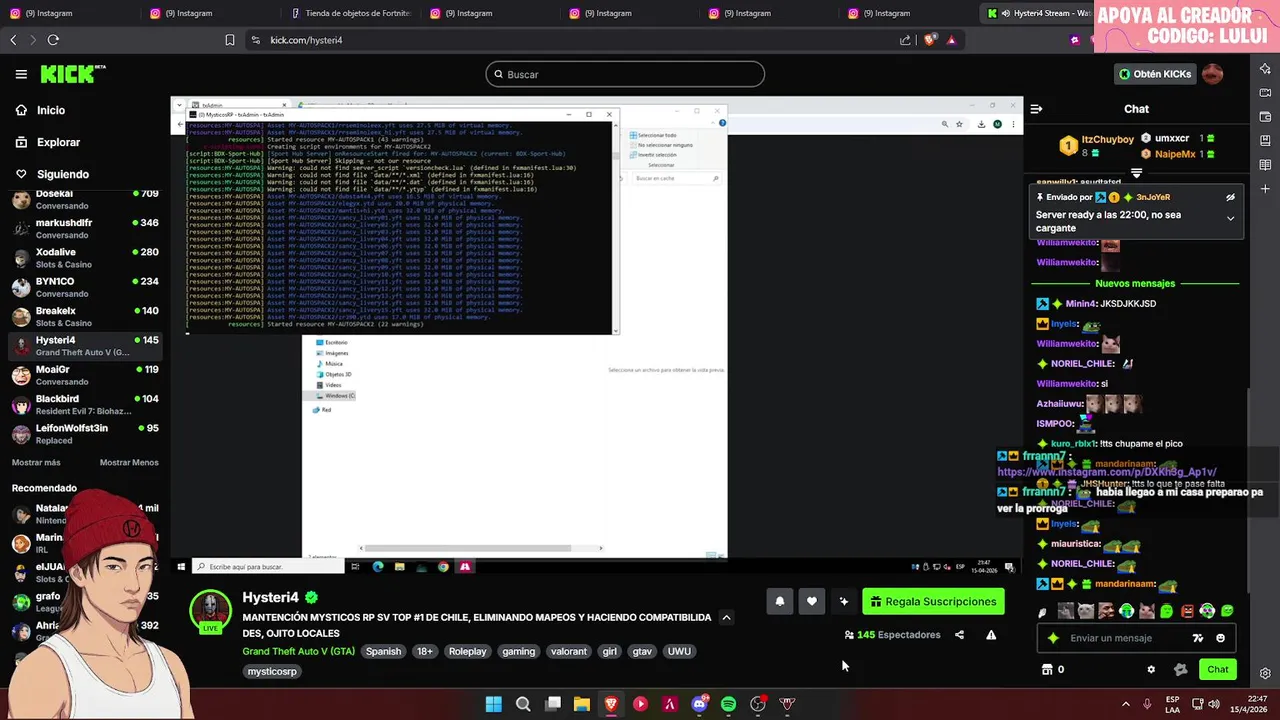Click Mostrar más in sidebar
Screen dimensions: 1280x720
36,463
